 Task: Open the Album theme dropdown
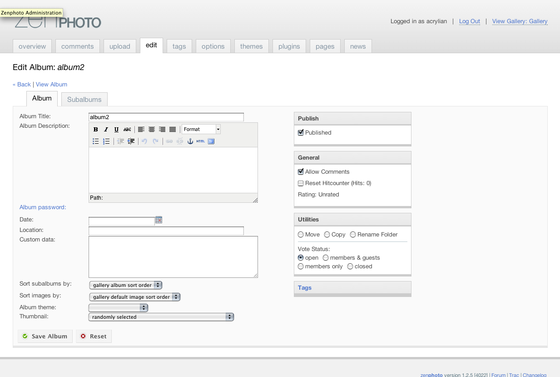point(118,307)
